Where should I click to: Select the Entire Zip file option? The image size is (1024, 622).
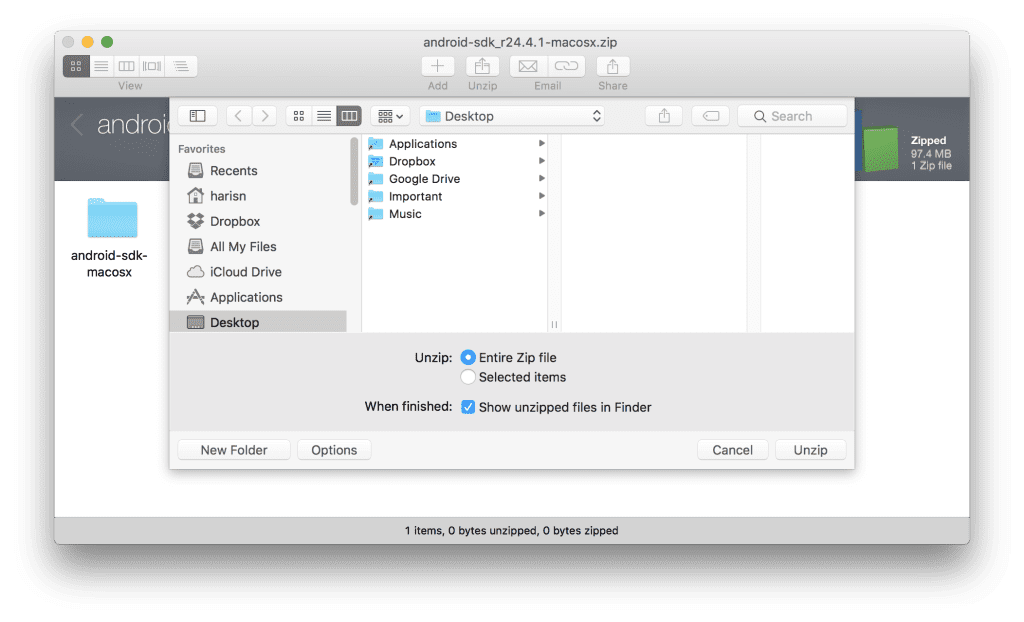(469, 357)
